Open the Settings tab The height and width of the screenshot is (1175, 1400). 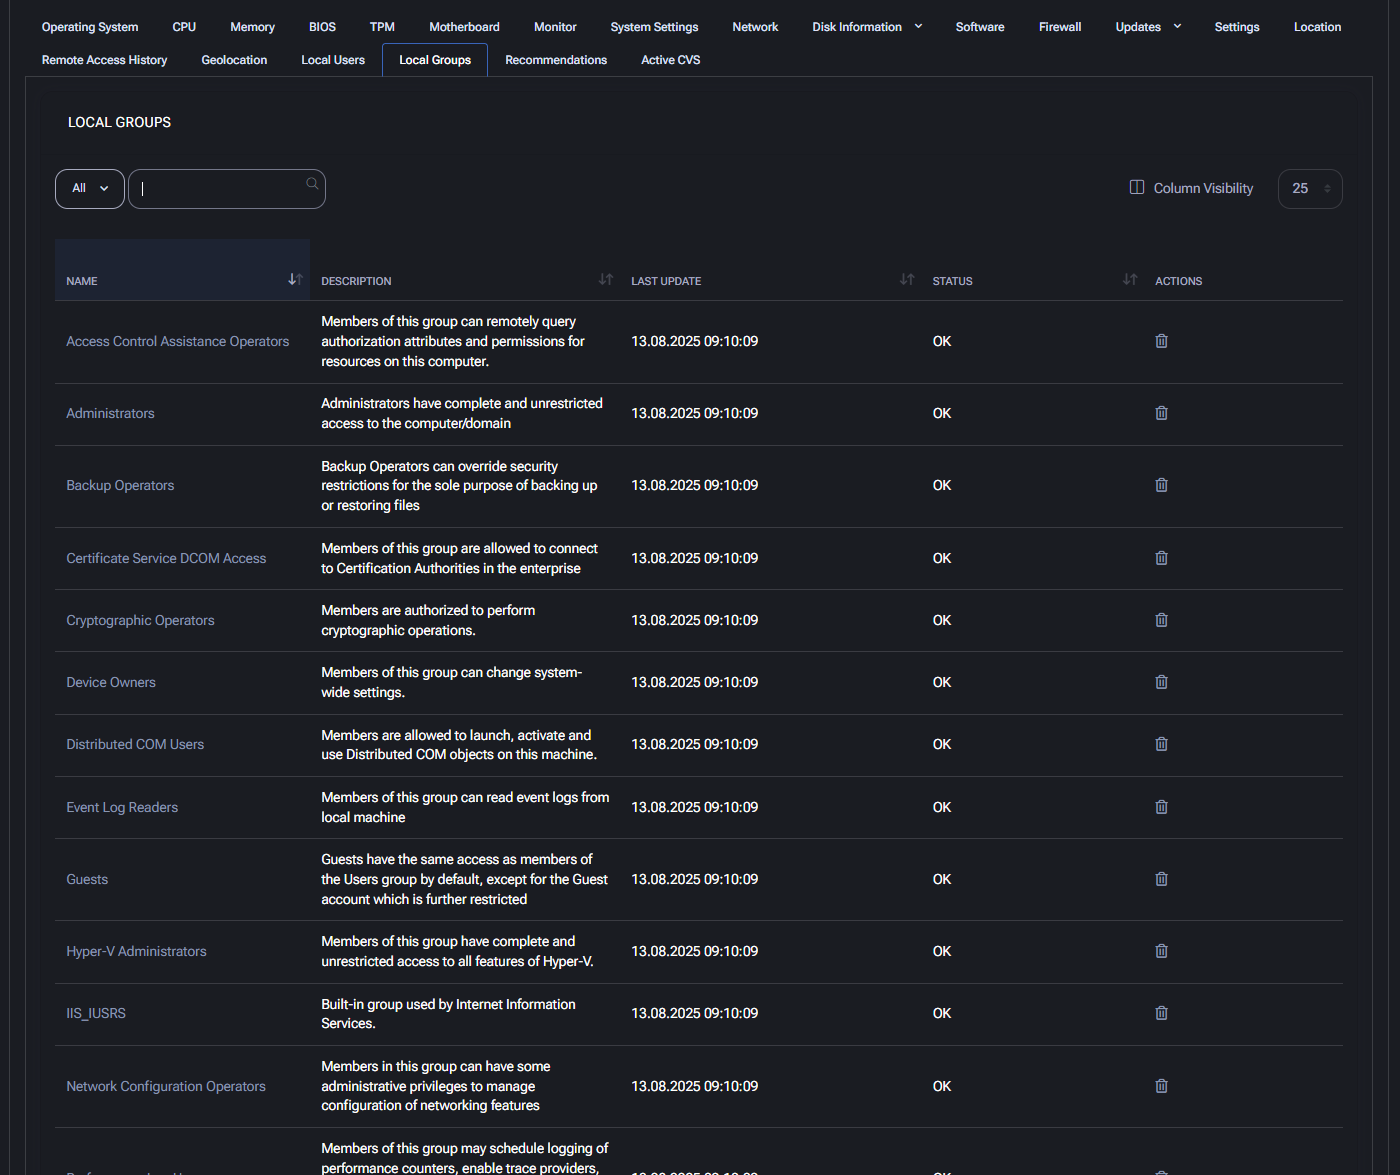click(x=1237, y=27)
